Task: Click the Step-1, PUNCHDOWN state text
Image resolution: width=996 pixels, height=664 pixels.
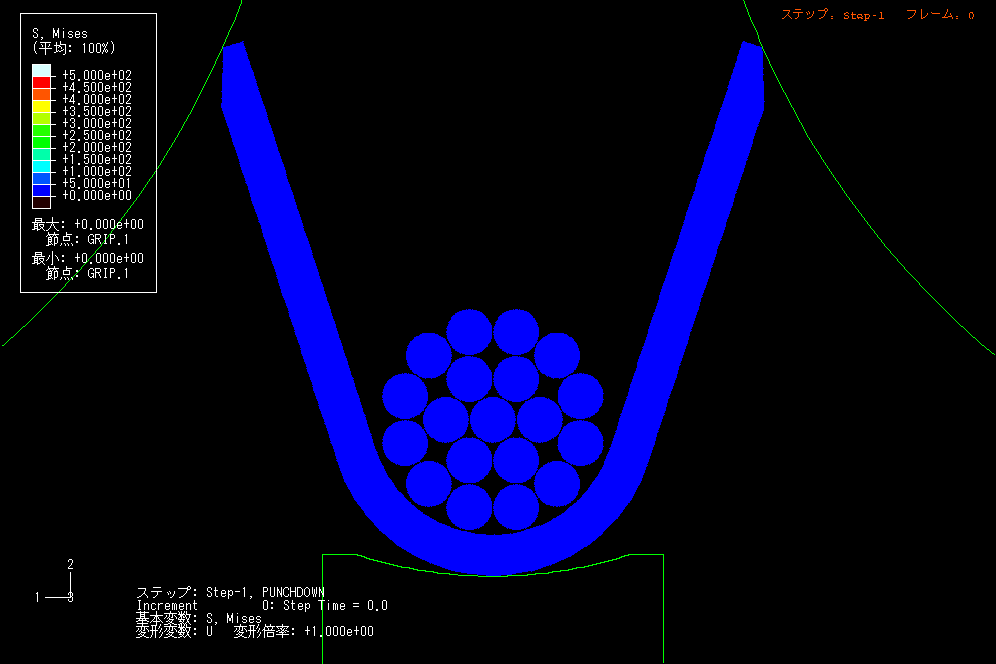Action: coord(230,592)
